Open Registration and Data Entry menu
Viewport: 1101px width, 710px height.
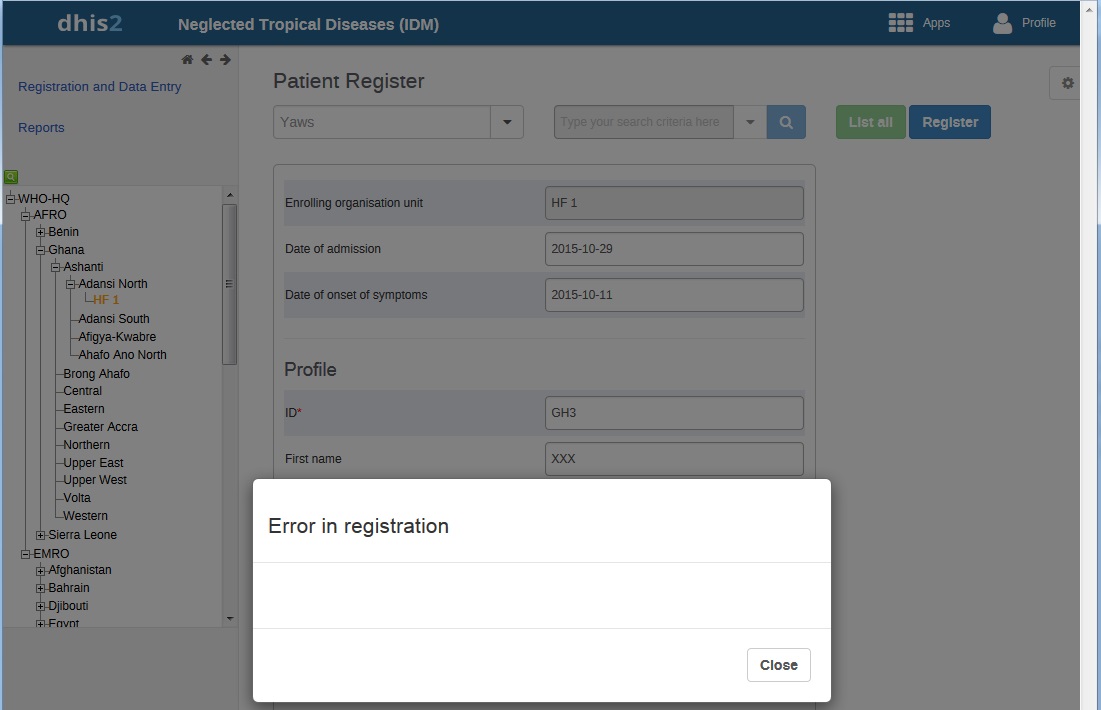pos(100,87)
